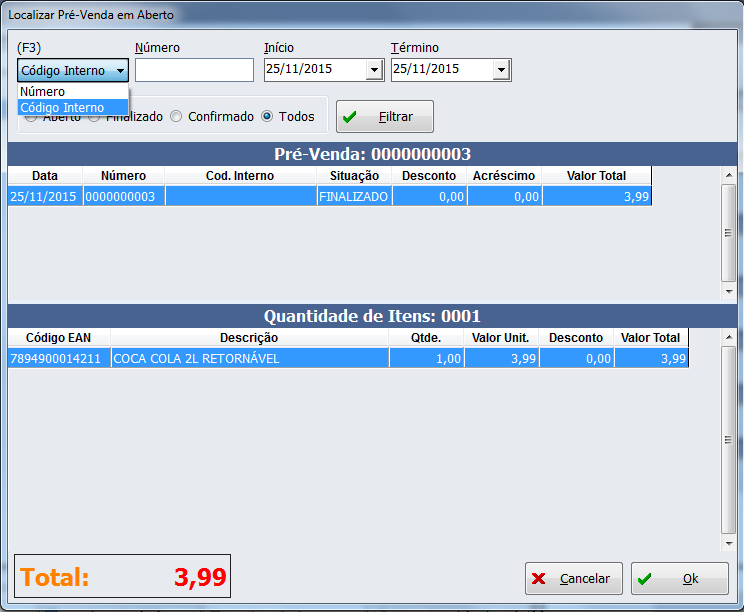Collapse the Código Interno combo box
Image resolution: width=744 pixels, height=612 pixels.
coord(120,71)
